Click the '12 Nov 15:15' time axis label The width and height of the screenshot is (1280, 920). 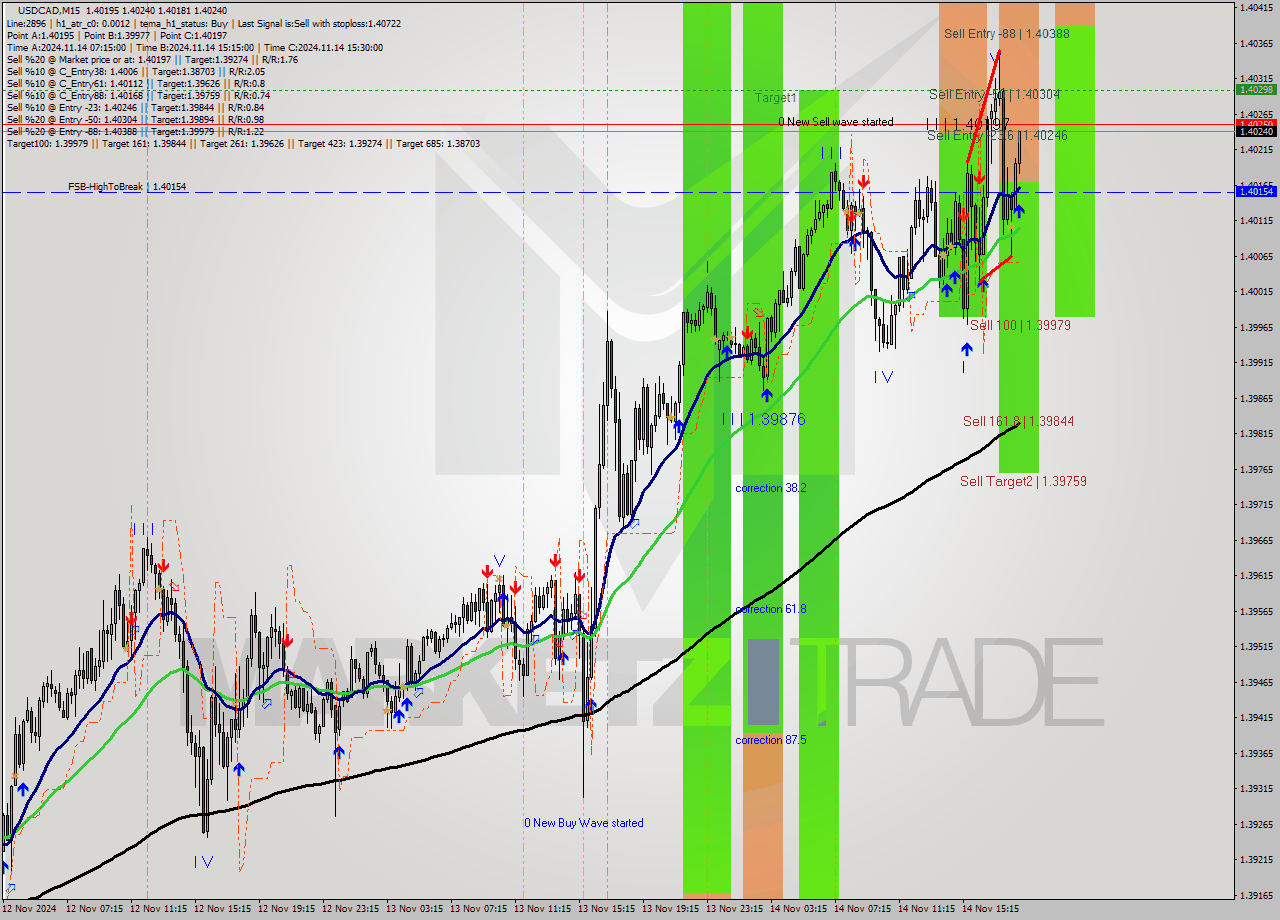click(x=223, y=909)
